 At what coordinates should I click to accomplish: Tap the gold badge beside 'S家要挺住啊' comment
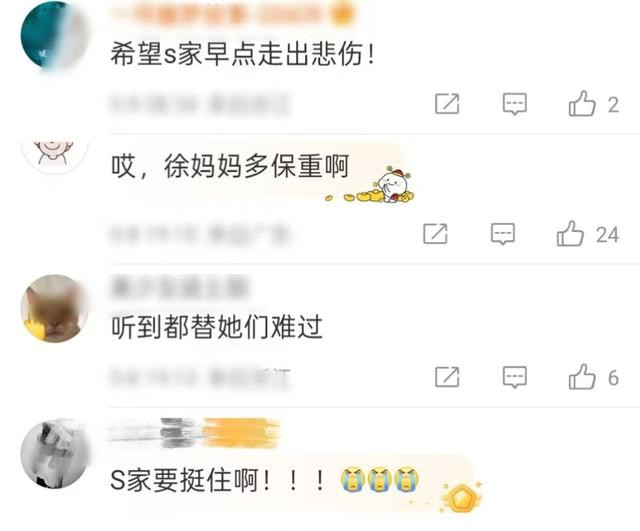[462, 498]
